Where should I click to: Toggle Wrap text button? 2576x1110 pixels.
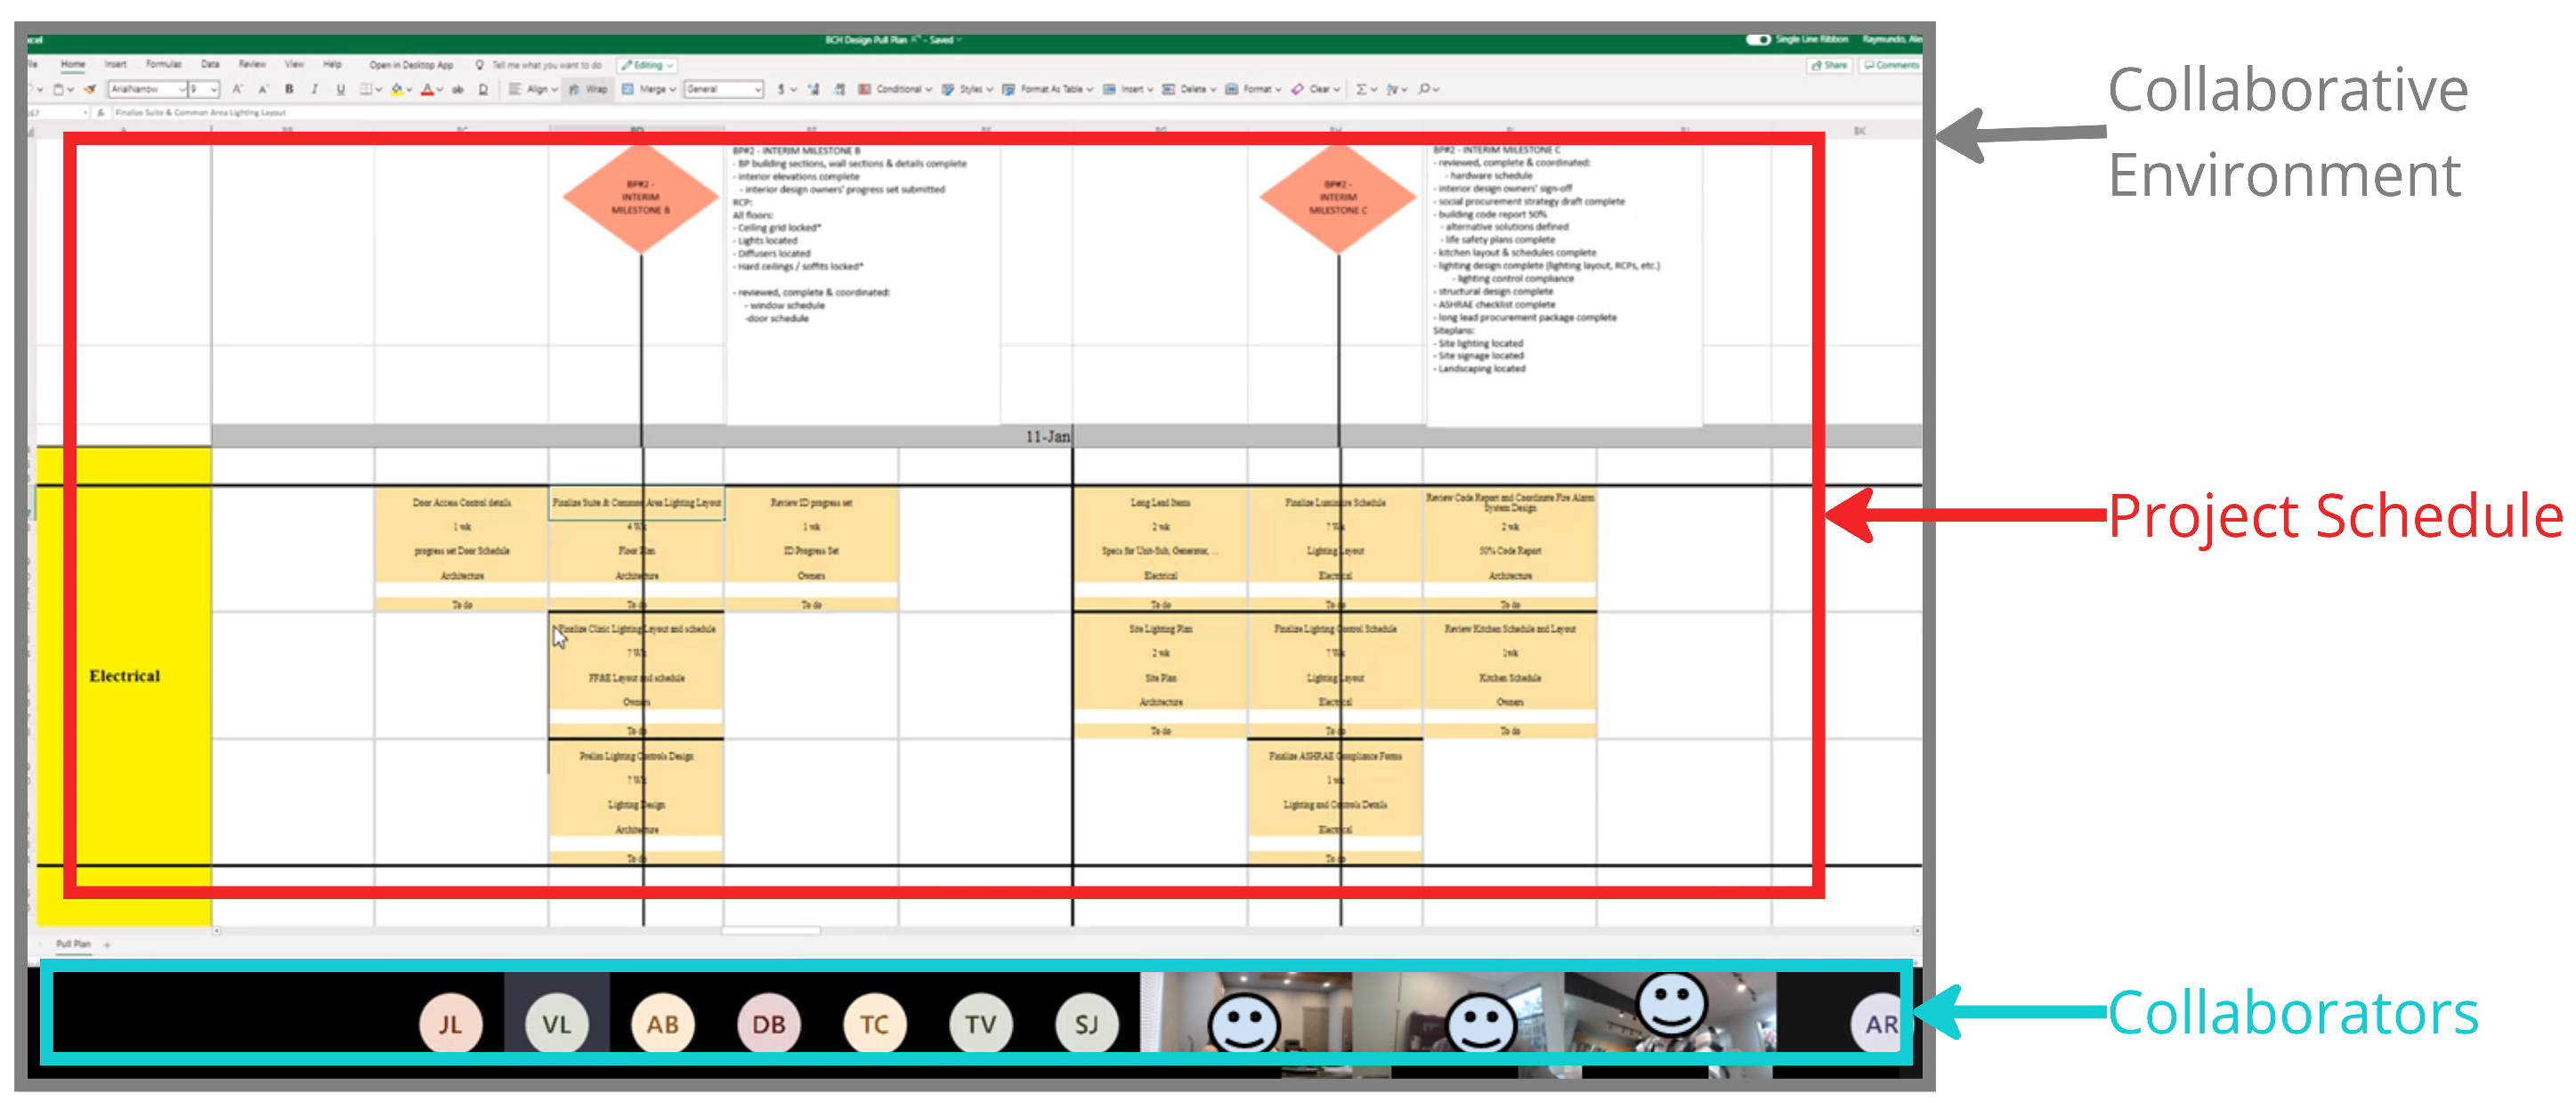589,89
